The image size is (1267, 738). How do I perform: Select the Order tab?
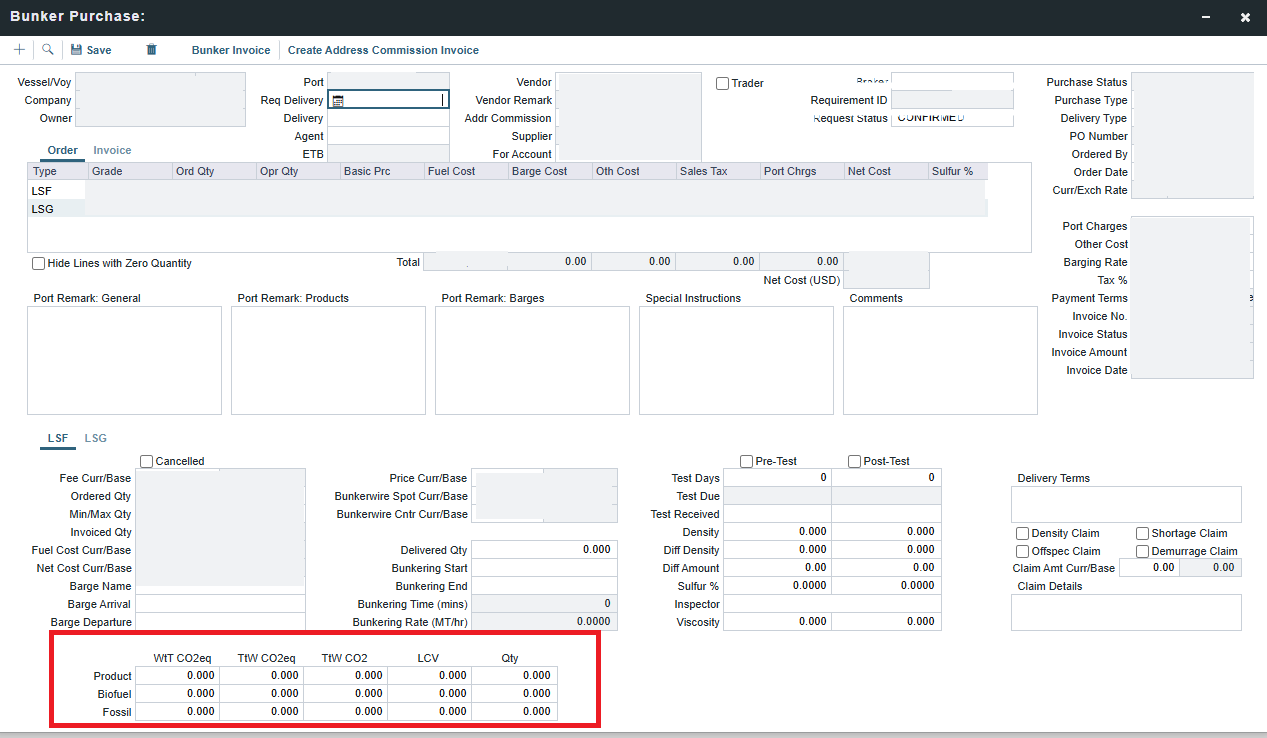tap(63, 151)
